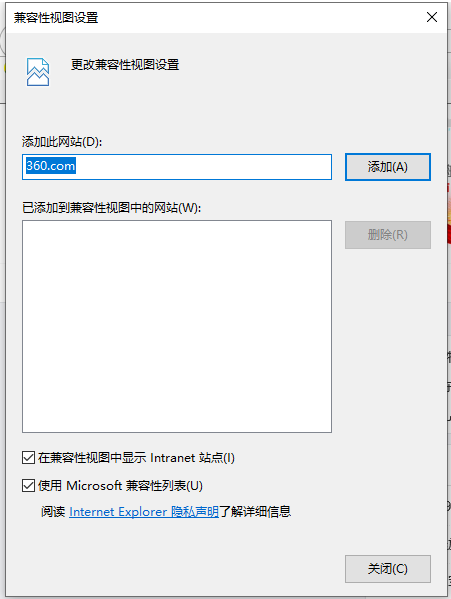
Task: Toggle 在兼容性视图中显示 Intranet 站点 checkbox
Action: pyautogui.click(x=29, y=458)
